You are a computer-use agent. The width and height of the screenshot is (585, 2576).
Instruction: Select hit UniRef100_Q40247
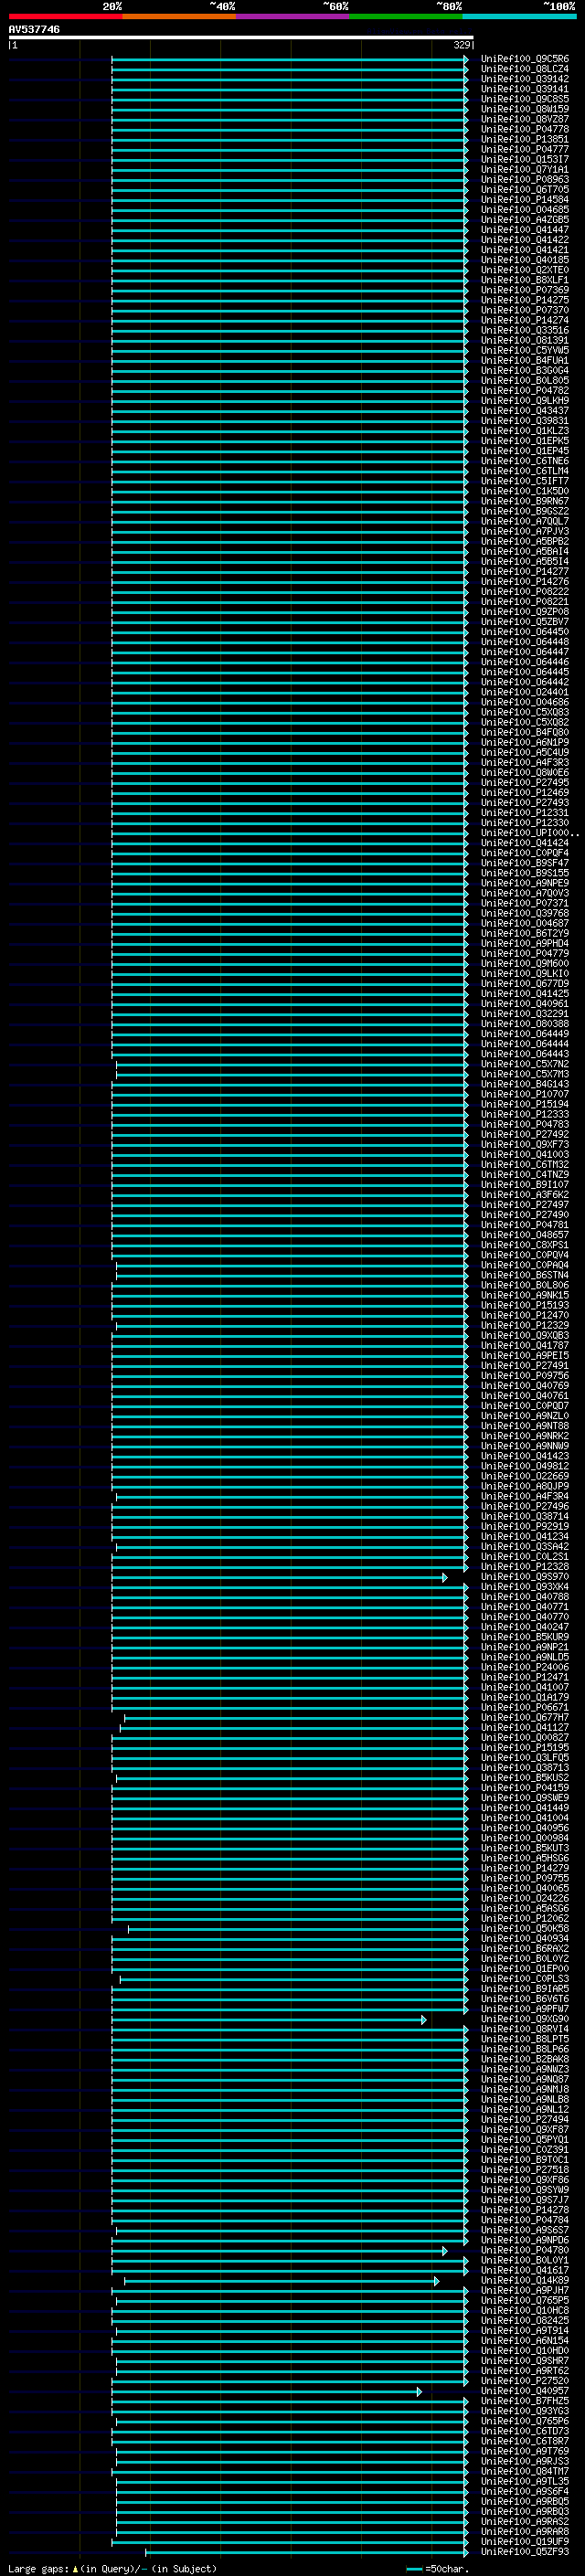(524, 1626)
